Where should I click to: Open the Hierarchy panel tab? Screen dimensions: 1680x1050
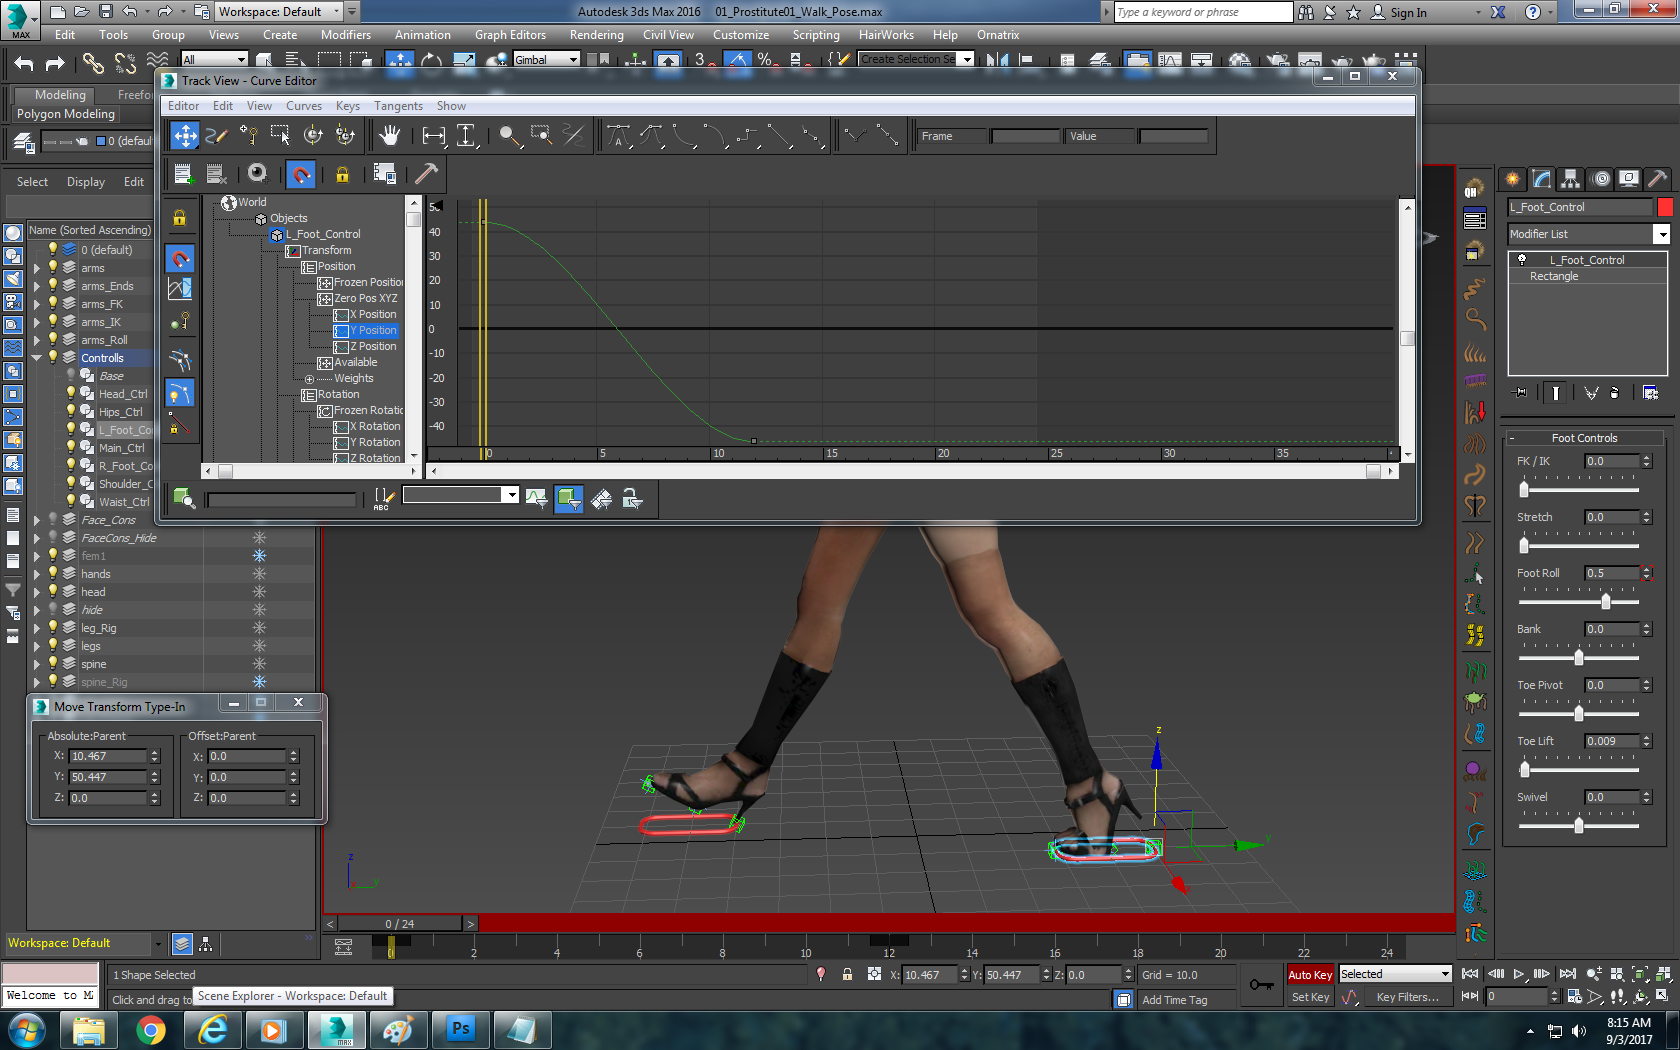coord(1571,179)
